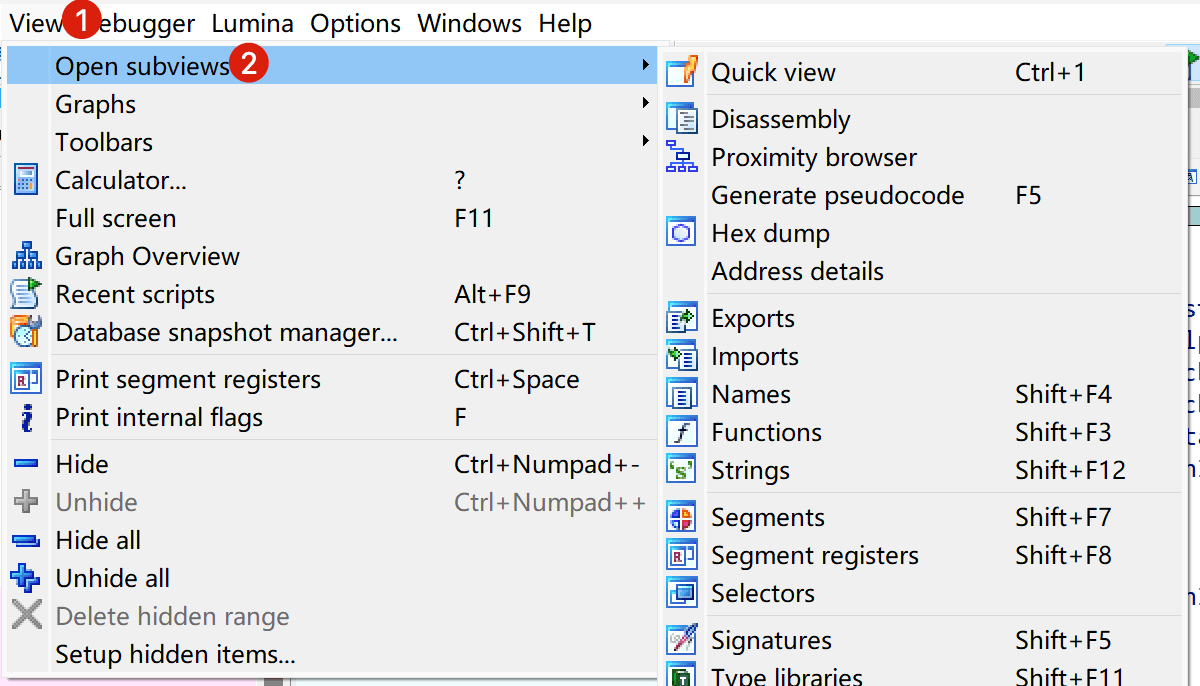Click the Print internal flags info icon
This screenshot has height=686, width=1200.
point(26,418)
